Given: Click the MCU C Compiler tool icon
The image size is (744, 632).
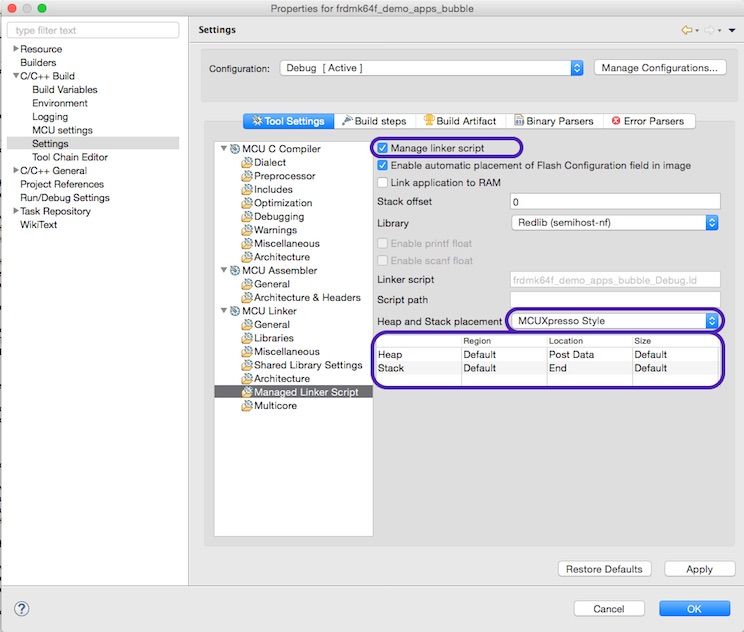Looking at the screenshot, I should pos(235,149).
